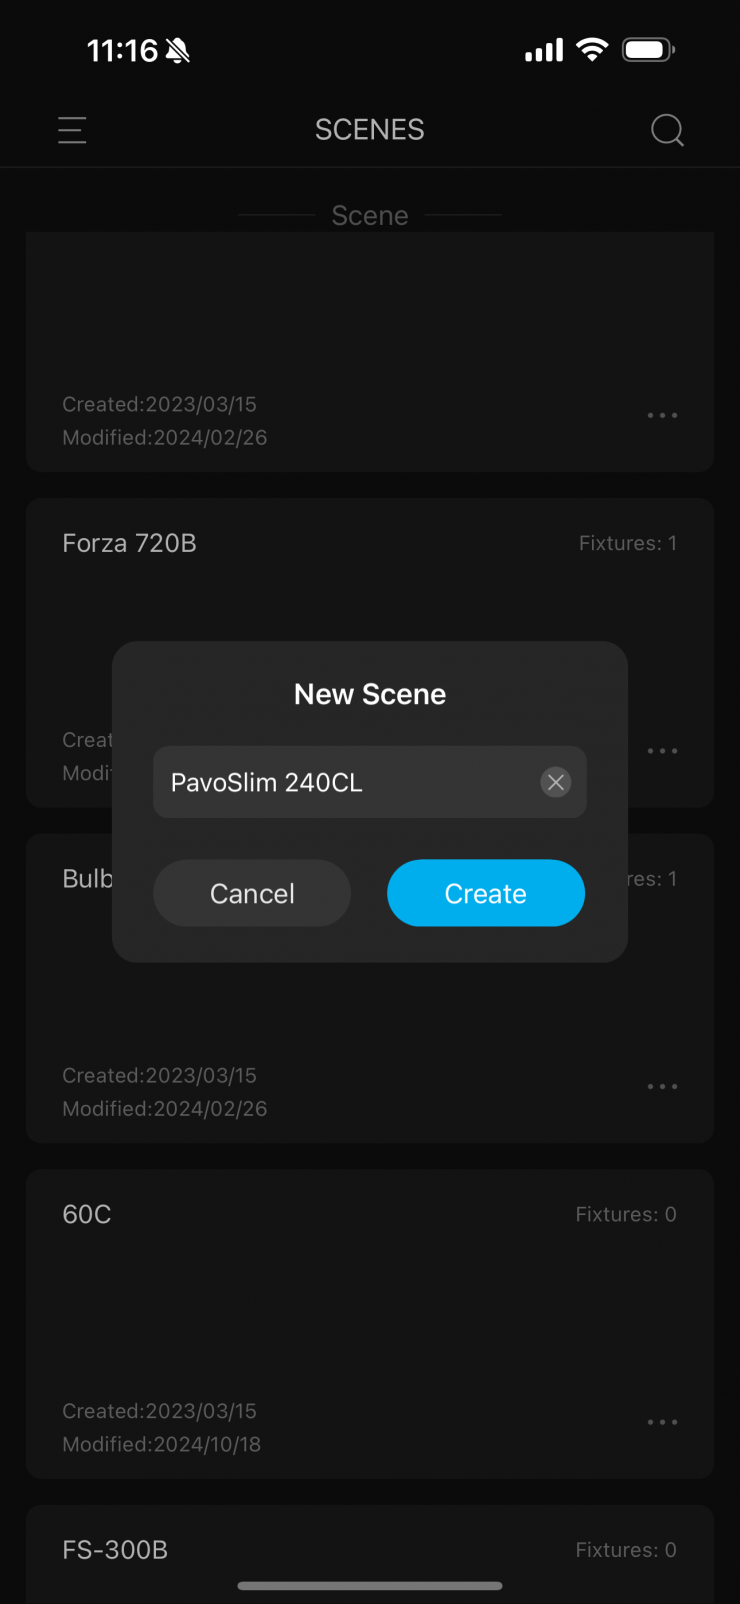Open options for the top scene card

tap(662, 415)
